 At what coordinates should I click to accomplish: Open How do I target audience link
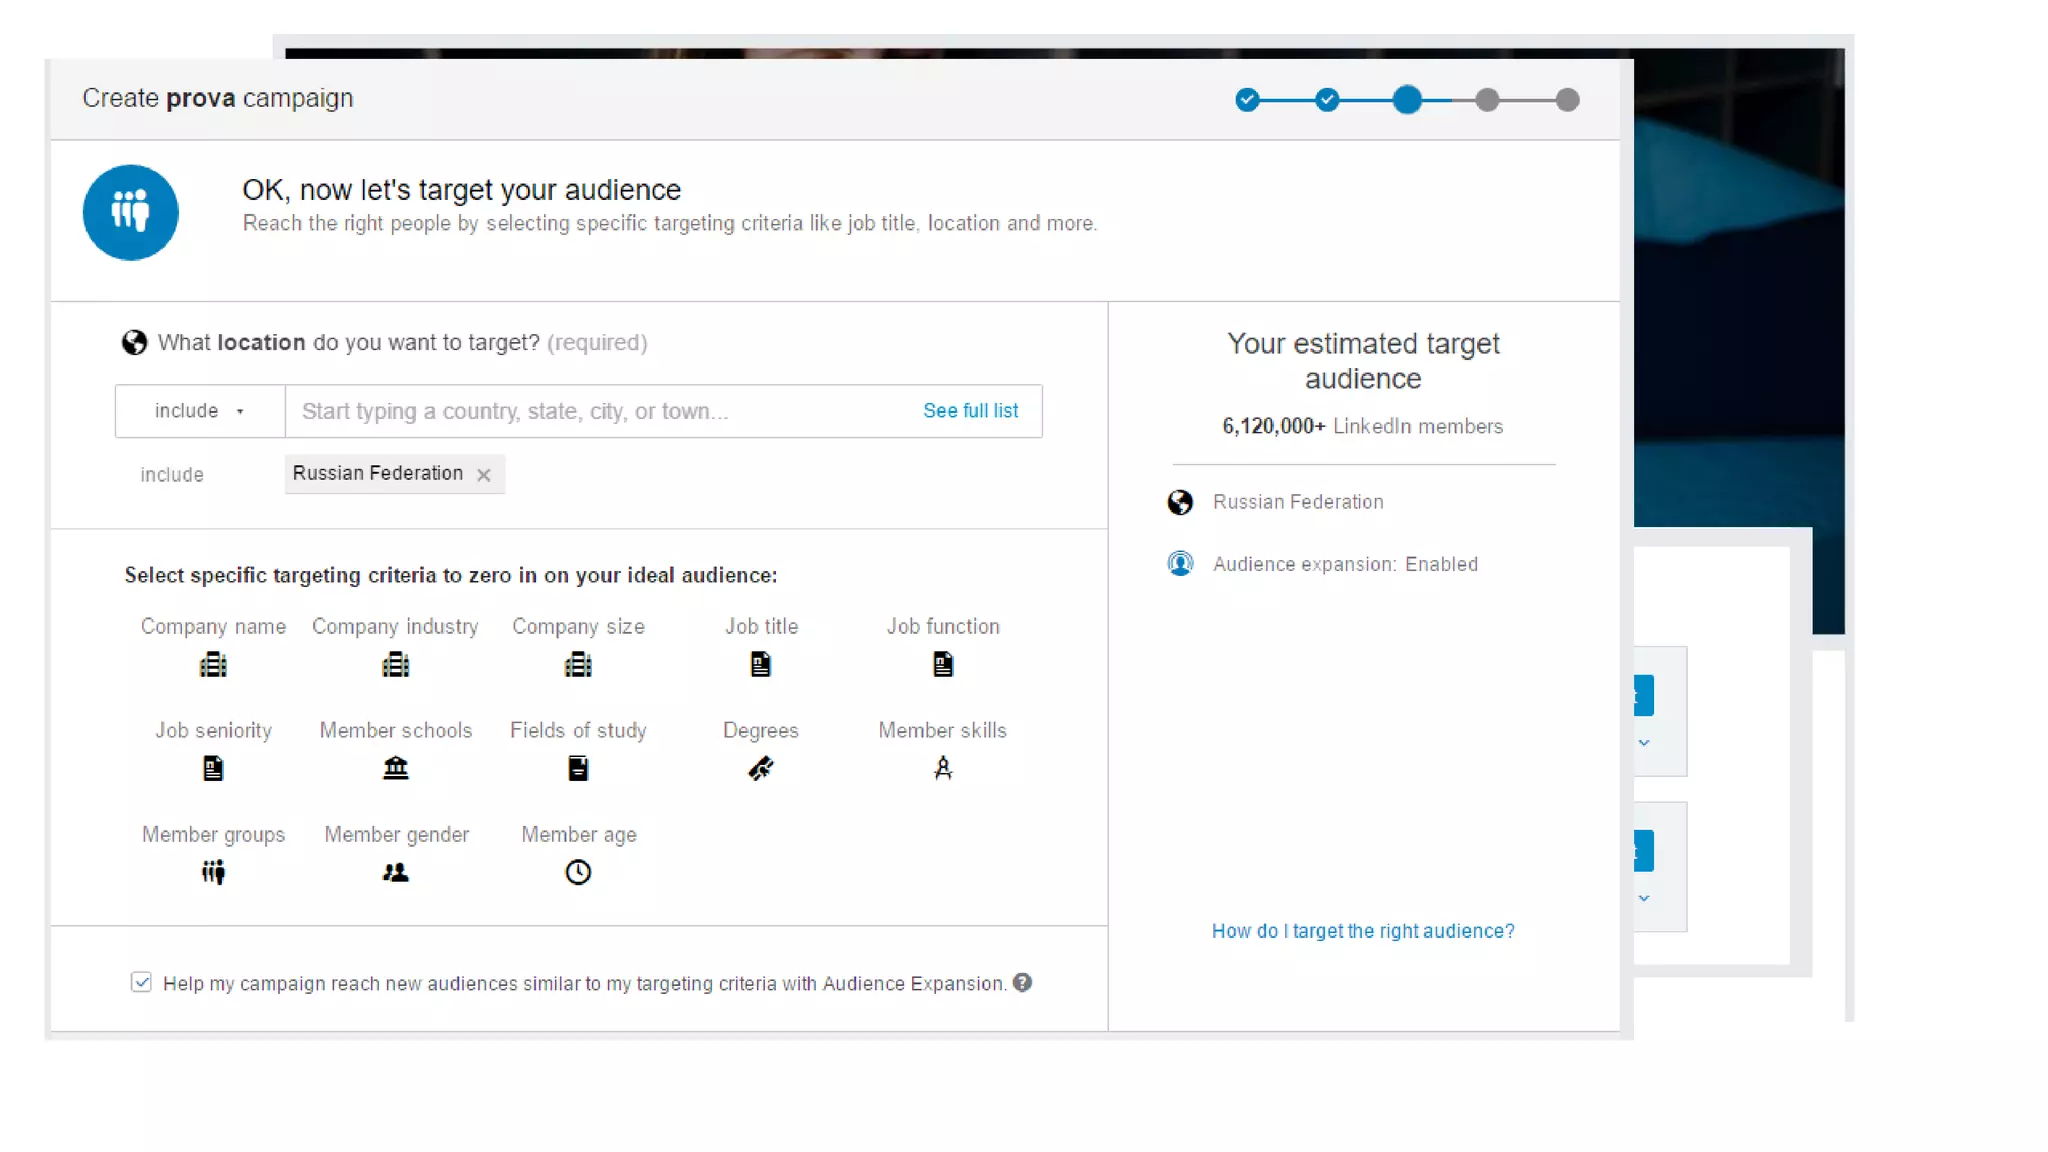1362,931
